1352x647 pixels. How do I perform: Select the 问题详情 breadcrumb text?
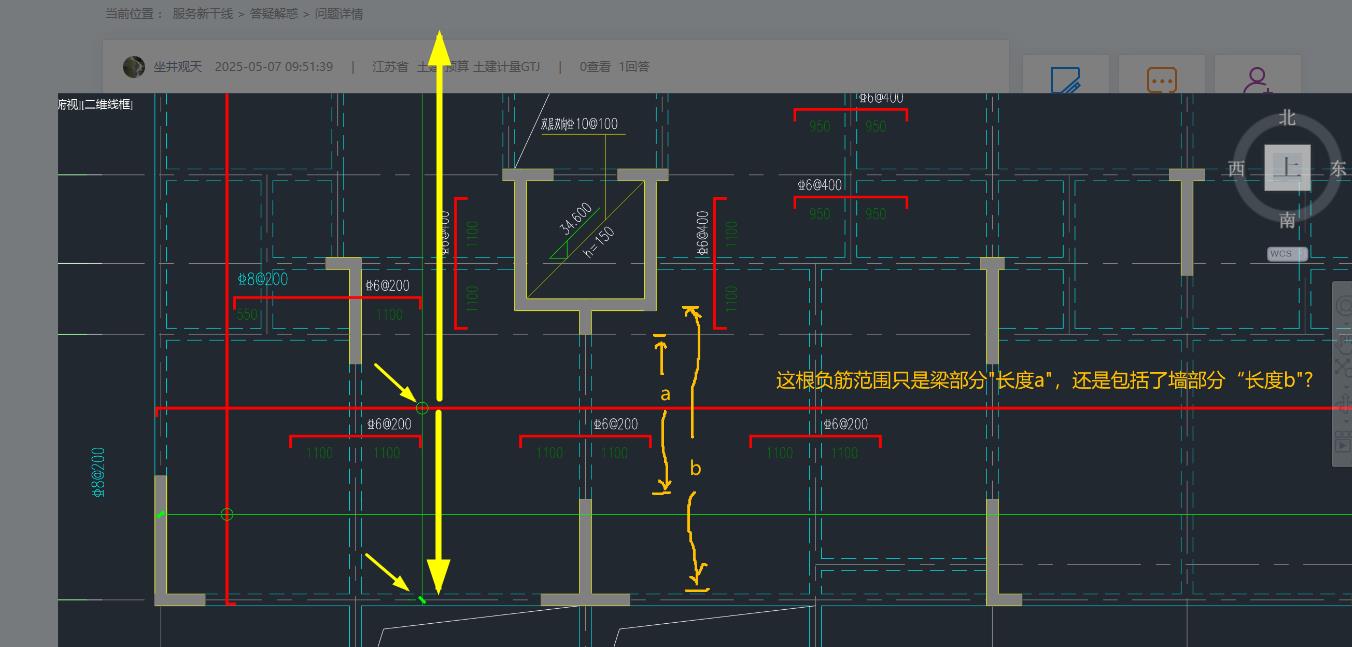(339, 14)
